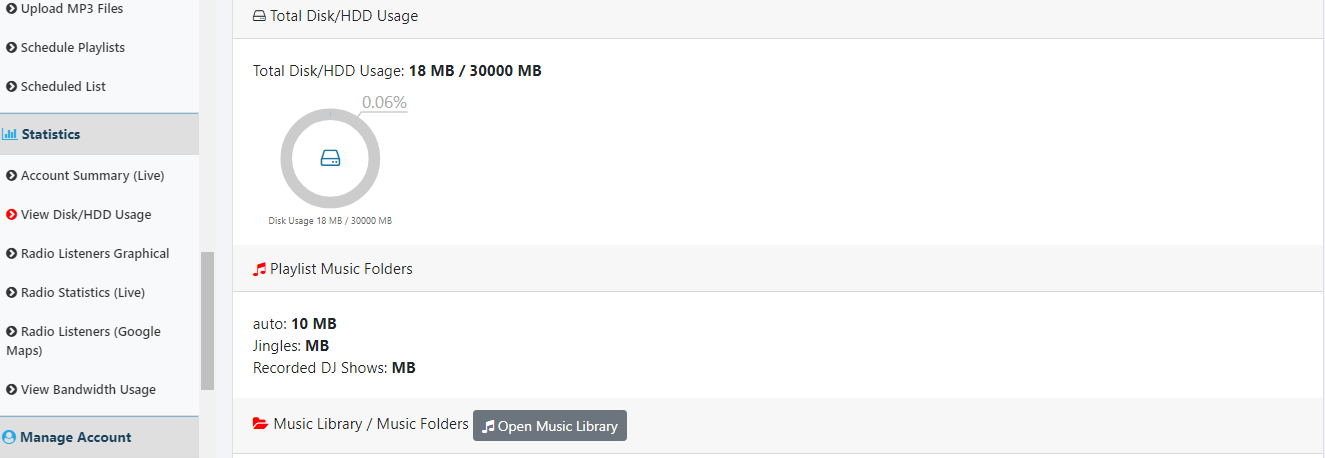Image resolution: width=1325 pixels, height=458 pixels.
Task: Click arrow icon beside Upload MP3 Files
Action: point(12,8)
